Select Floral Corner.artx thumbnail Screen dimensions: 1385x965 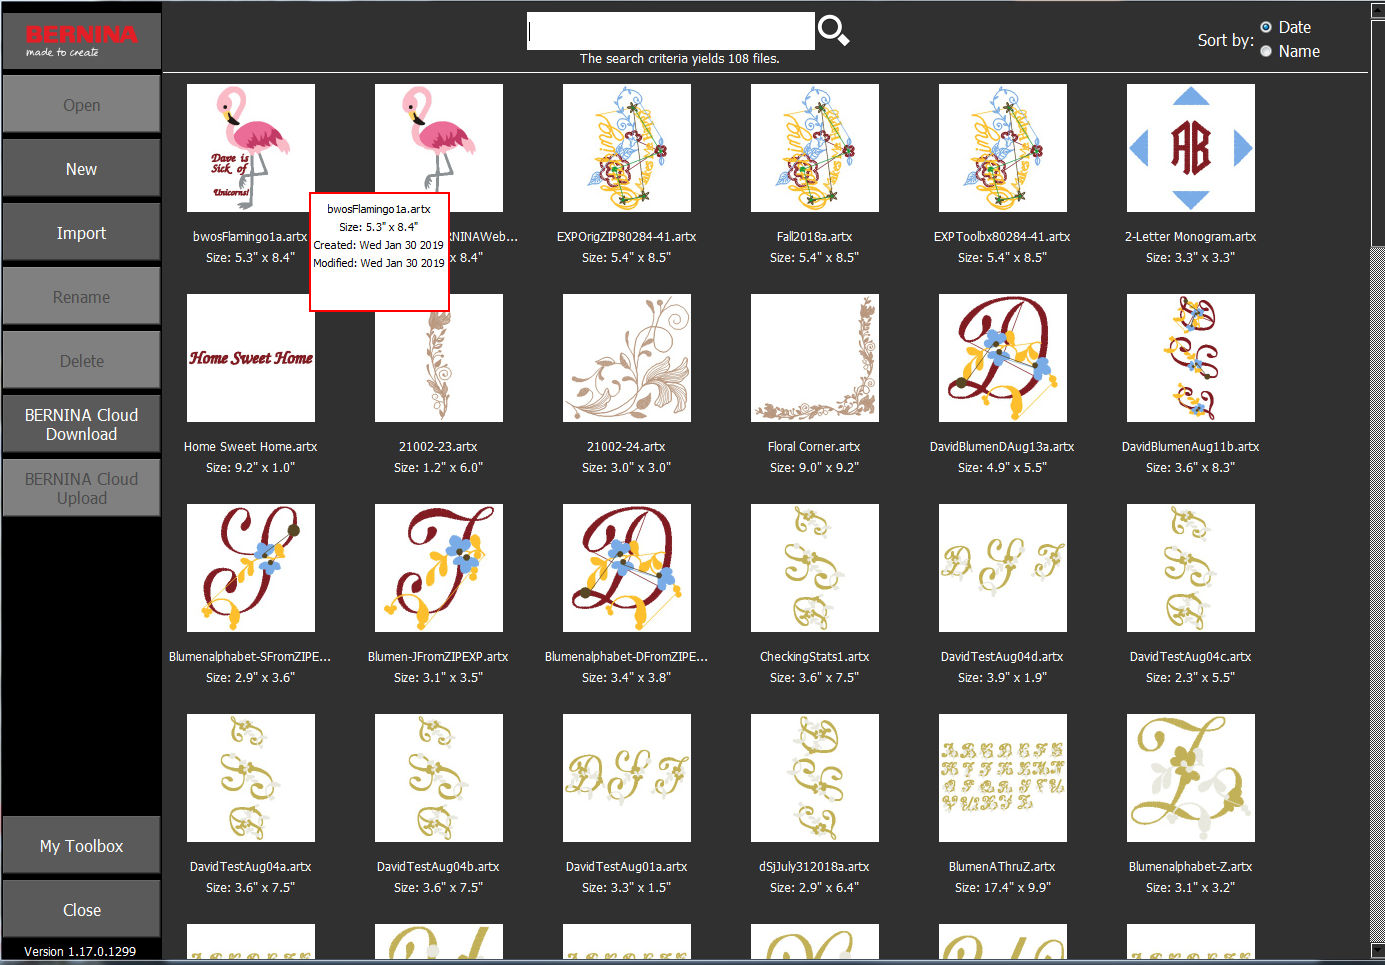815,358
